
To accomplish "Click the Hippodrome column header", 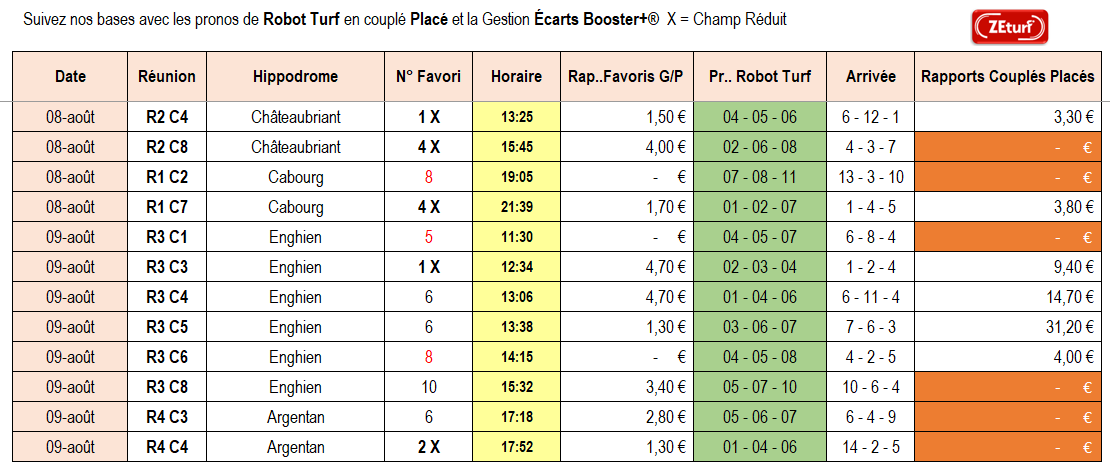I will [x=295, y=76].
